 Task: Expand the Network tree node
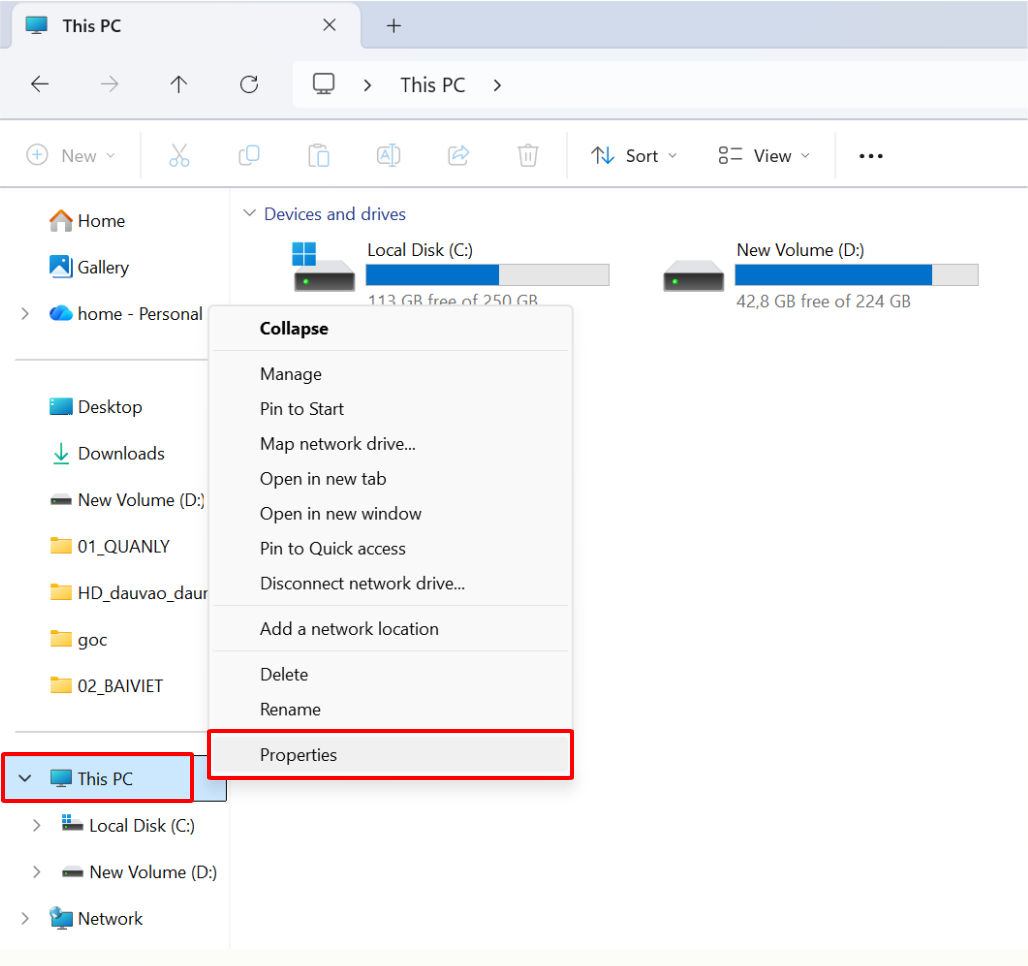coord(25,919)
